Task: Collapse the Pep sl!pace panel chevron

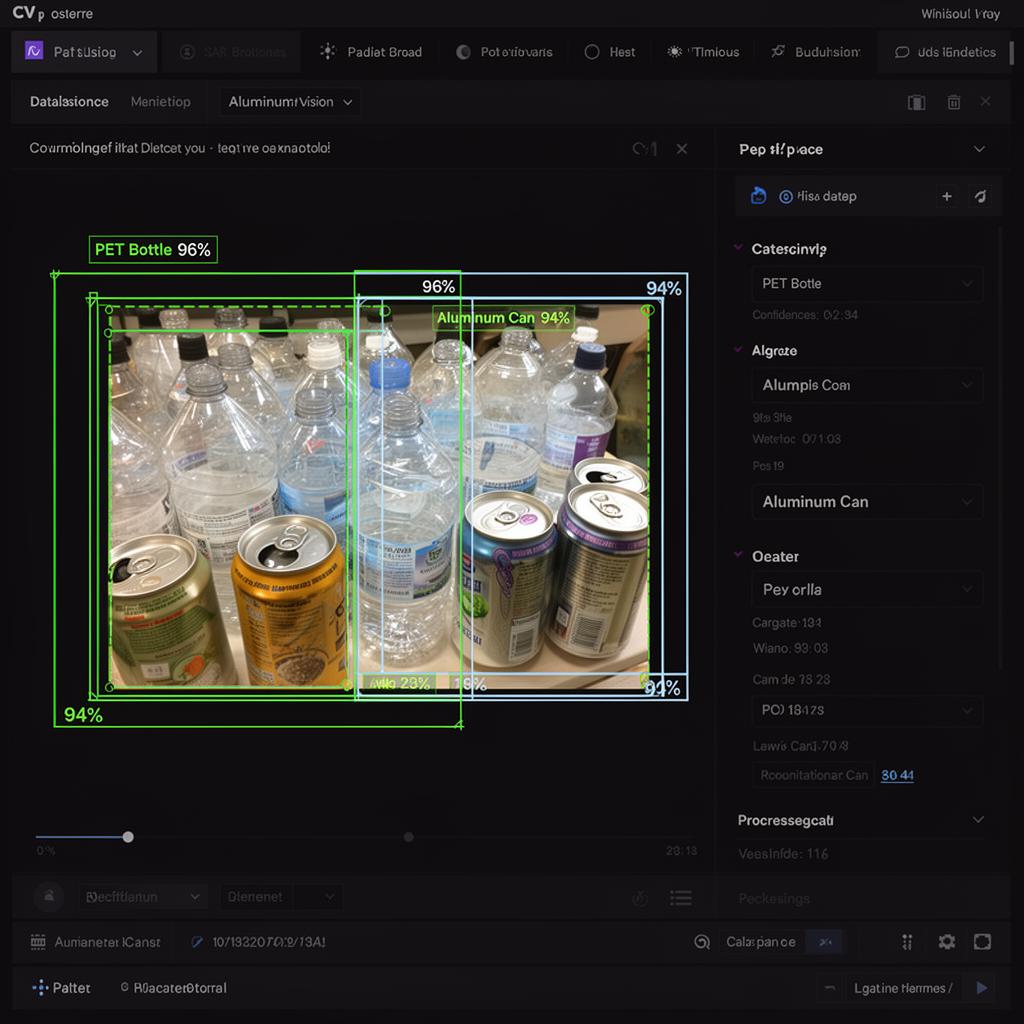Action: pyautogui.click(x=979, y=149)
